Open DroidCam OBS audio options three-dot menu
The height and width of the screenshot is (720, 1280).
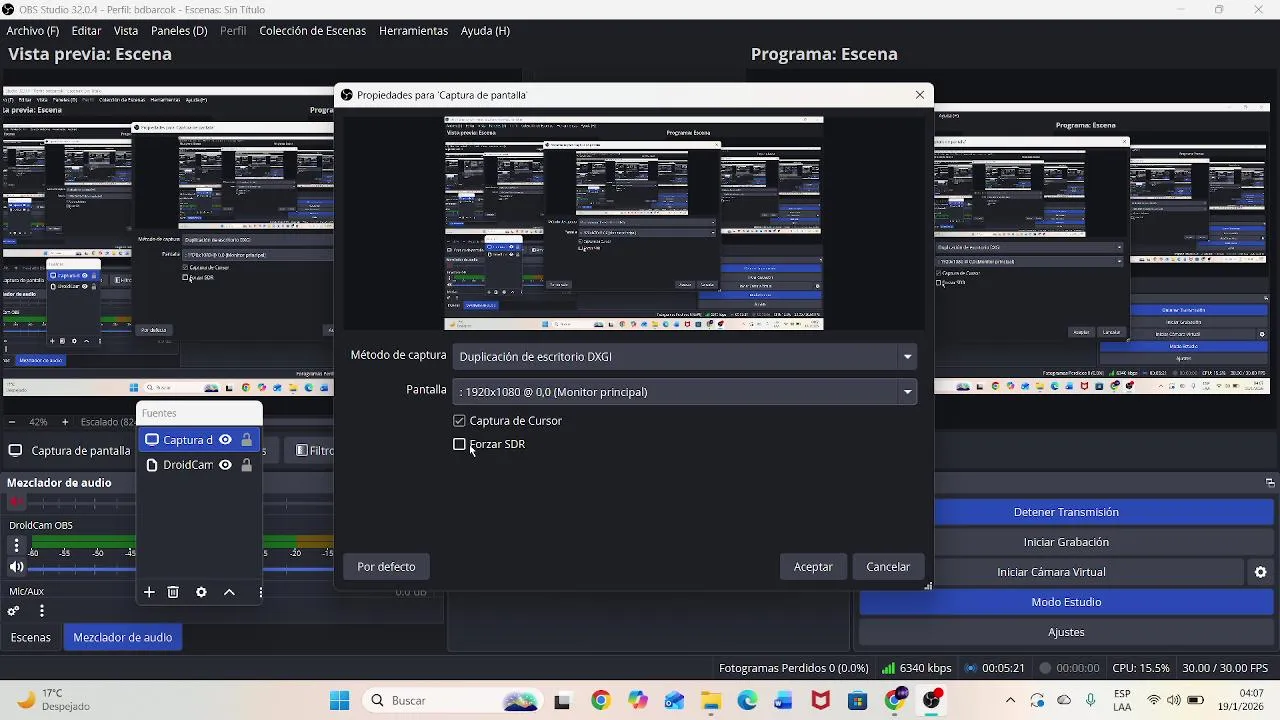coord(16,546)
